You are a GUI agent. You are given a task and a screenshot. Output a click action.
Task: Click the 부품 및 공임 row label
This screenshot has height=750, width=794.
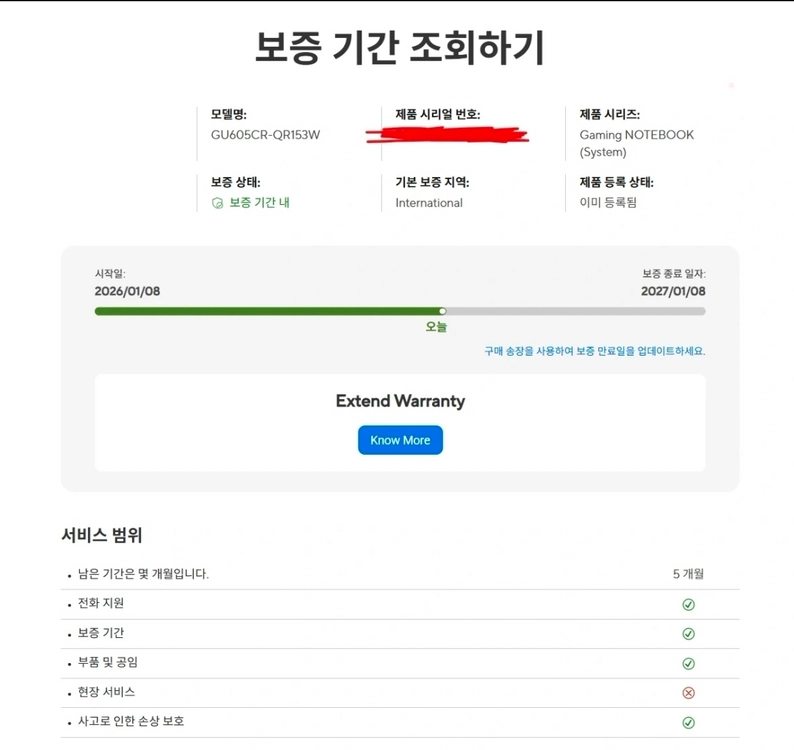tap(107, 662)
